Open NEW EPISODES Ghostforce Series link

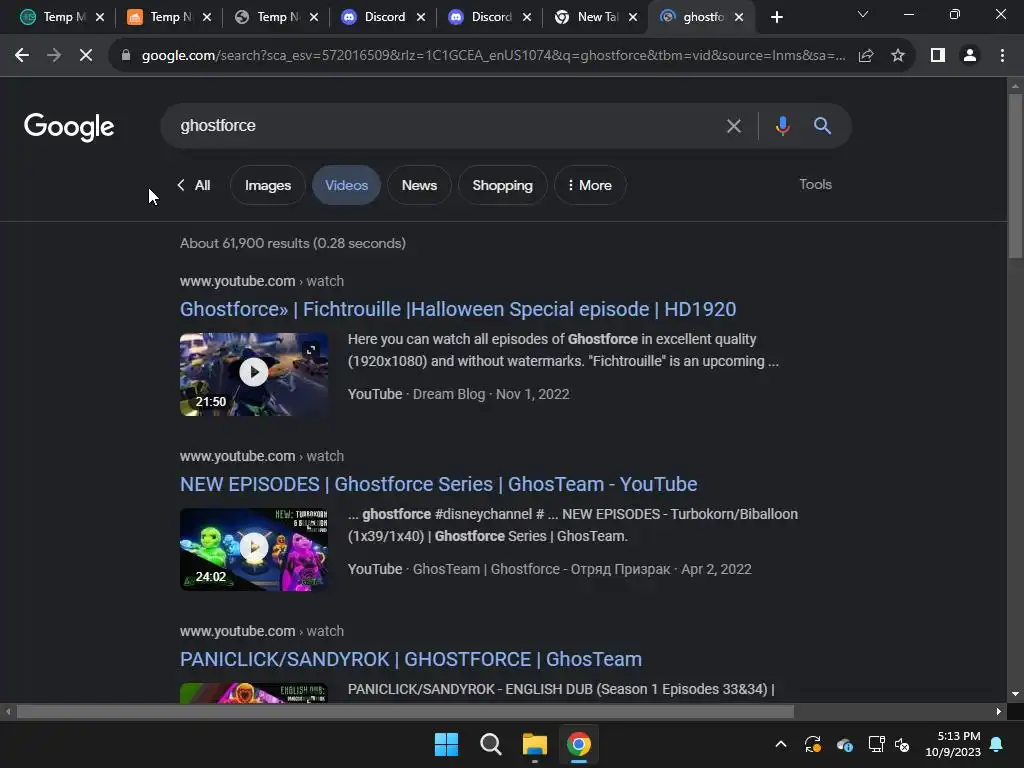click(438, 484)
